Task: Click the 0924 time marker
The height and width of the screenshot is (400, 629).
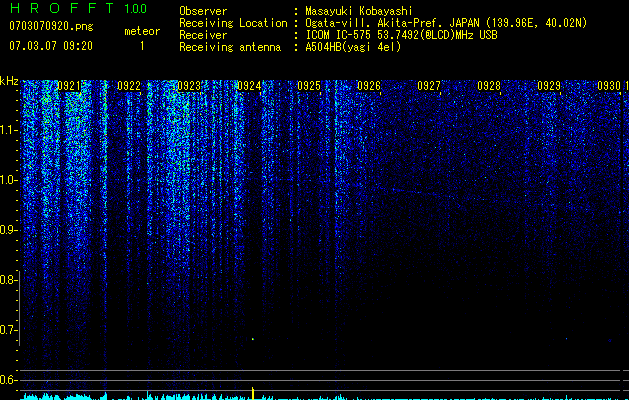Action: tap(249, 86)
